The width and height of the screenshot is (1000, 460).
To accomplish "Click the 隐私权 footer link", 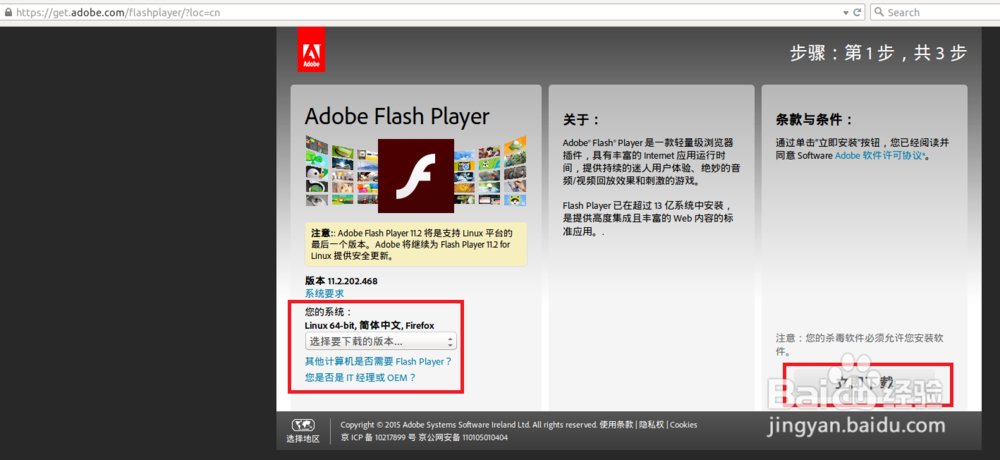I will point(652,425).
